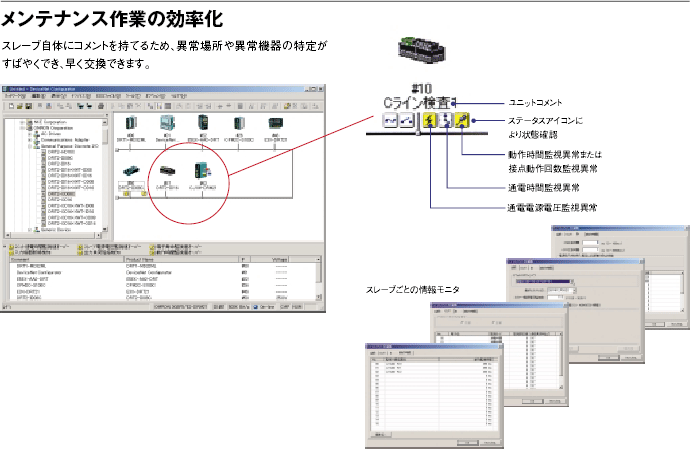
Task: Click the On-line indicator in the status bar
Action: (264, 307)
